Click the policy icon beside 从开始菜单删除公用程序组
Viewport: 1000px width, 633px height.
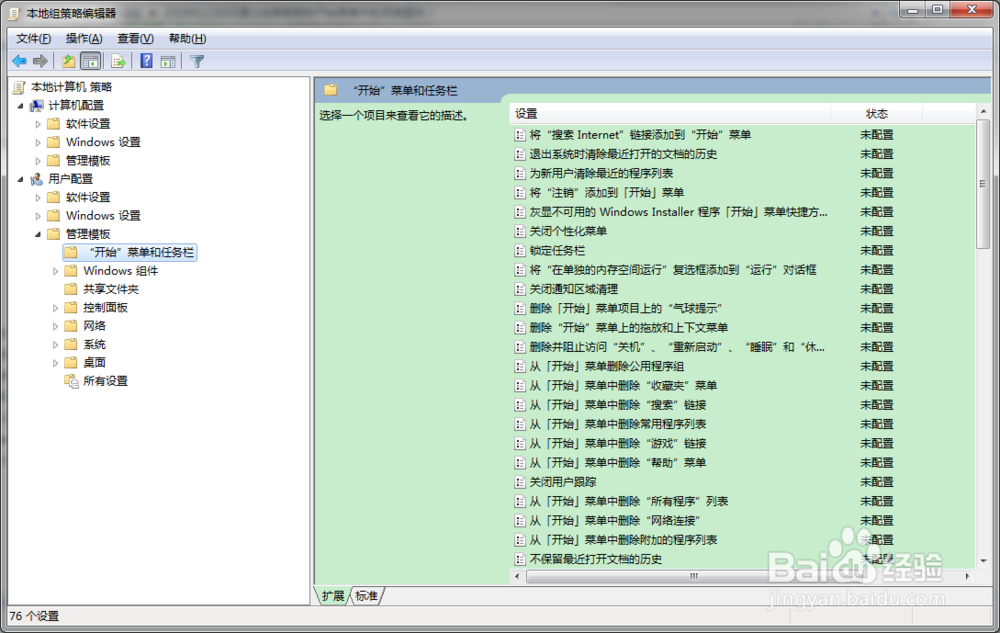[520, 367]
